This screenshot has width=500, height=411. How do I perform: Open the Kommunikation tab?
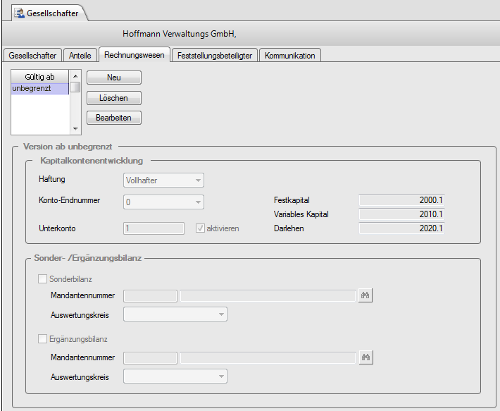point(290,55)
